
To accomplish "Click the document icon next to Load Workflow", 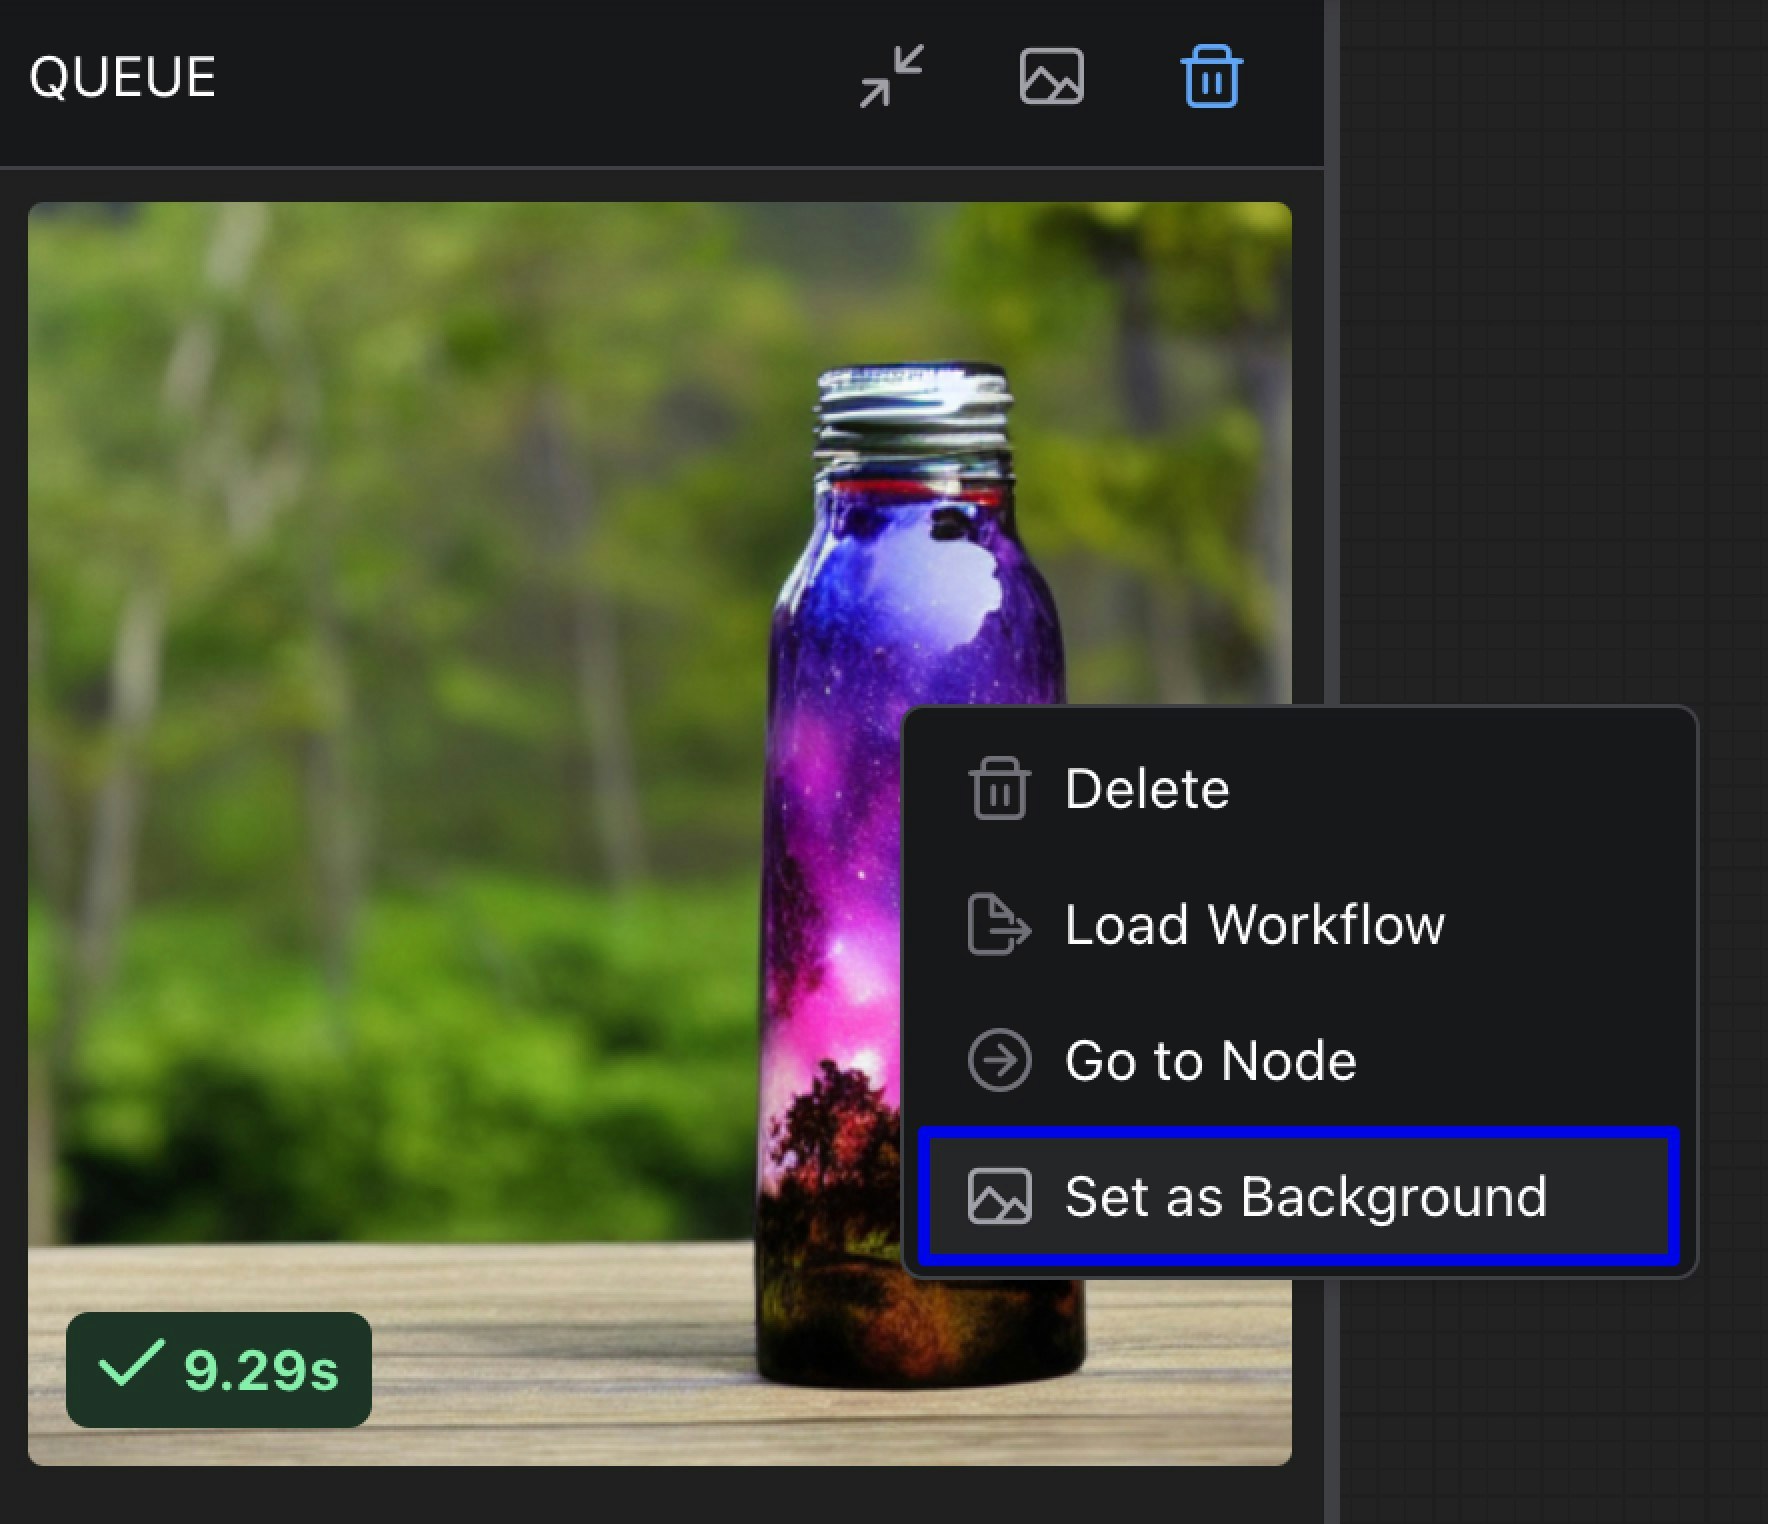I will click(x=998, y=925).
